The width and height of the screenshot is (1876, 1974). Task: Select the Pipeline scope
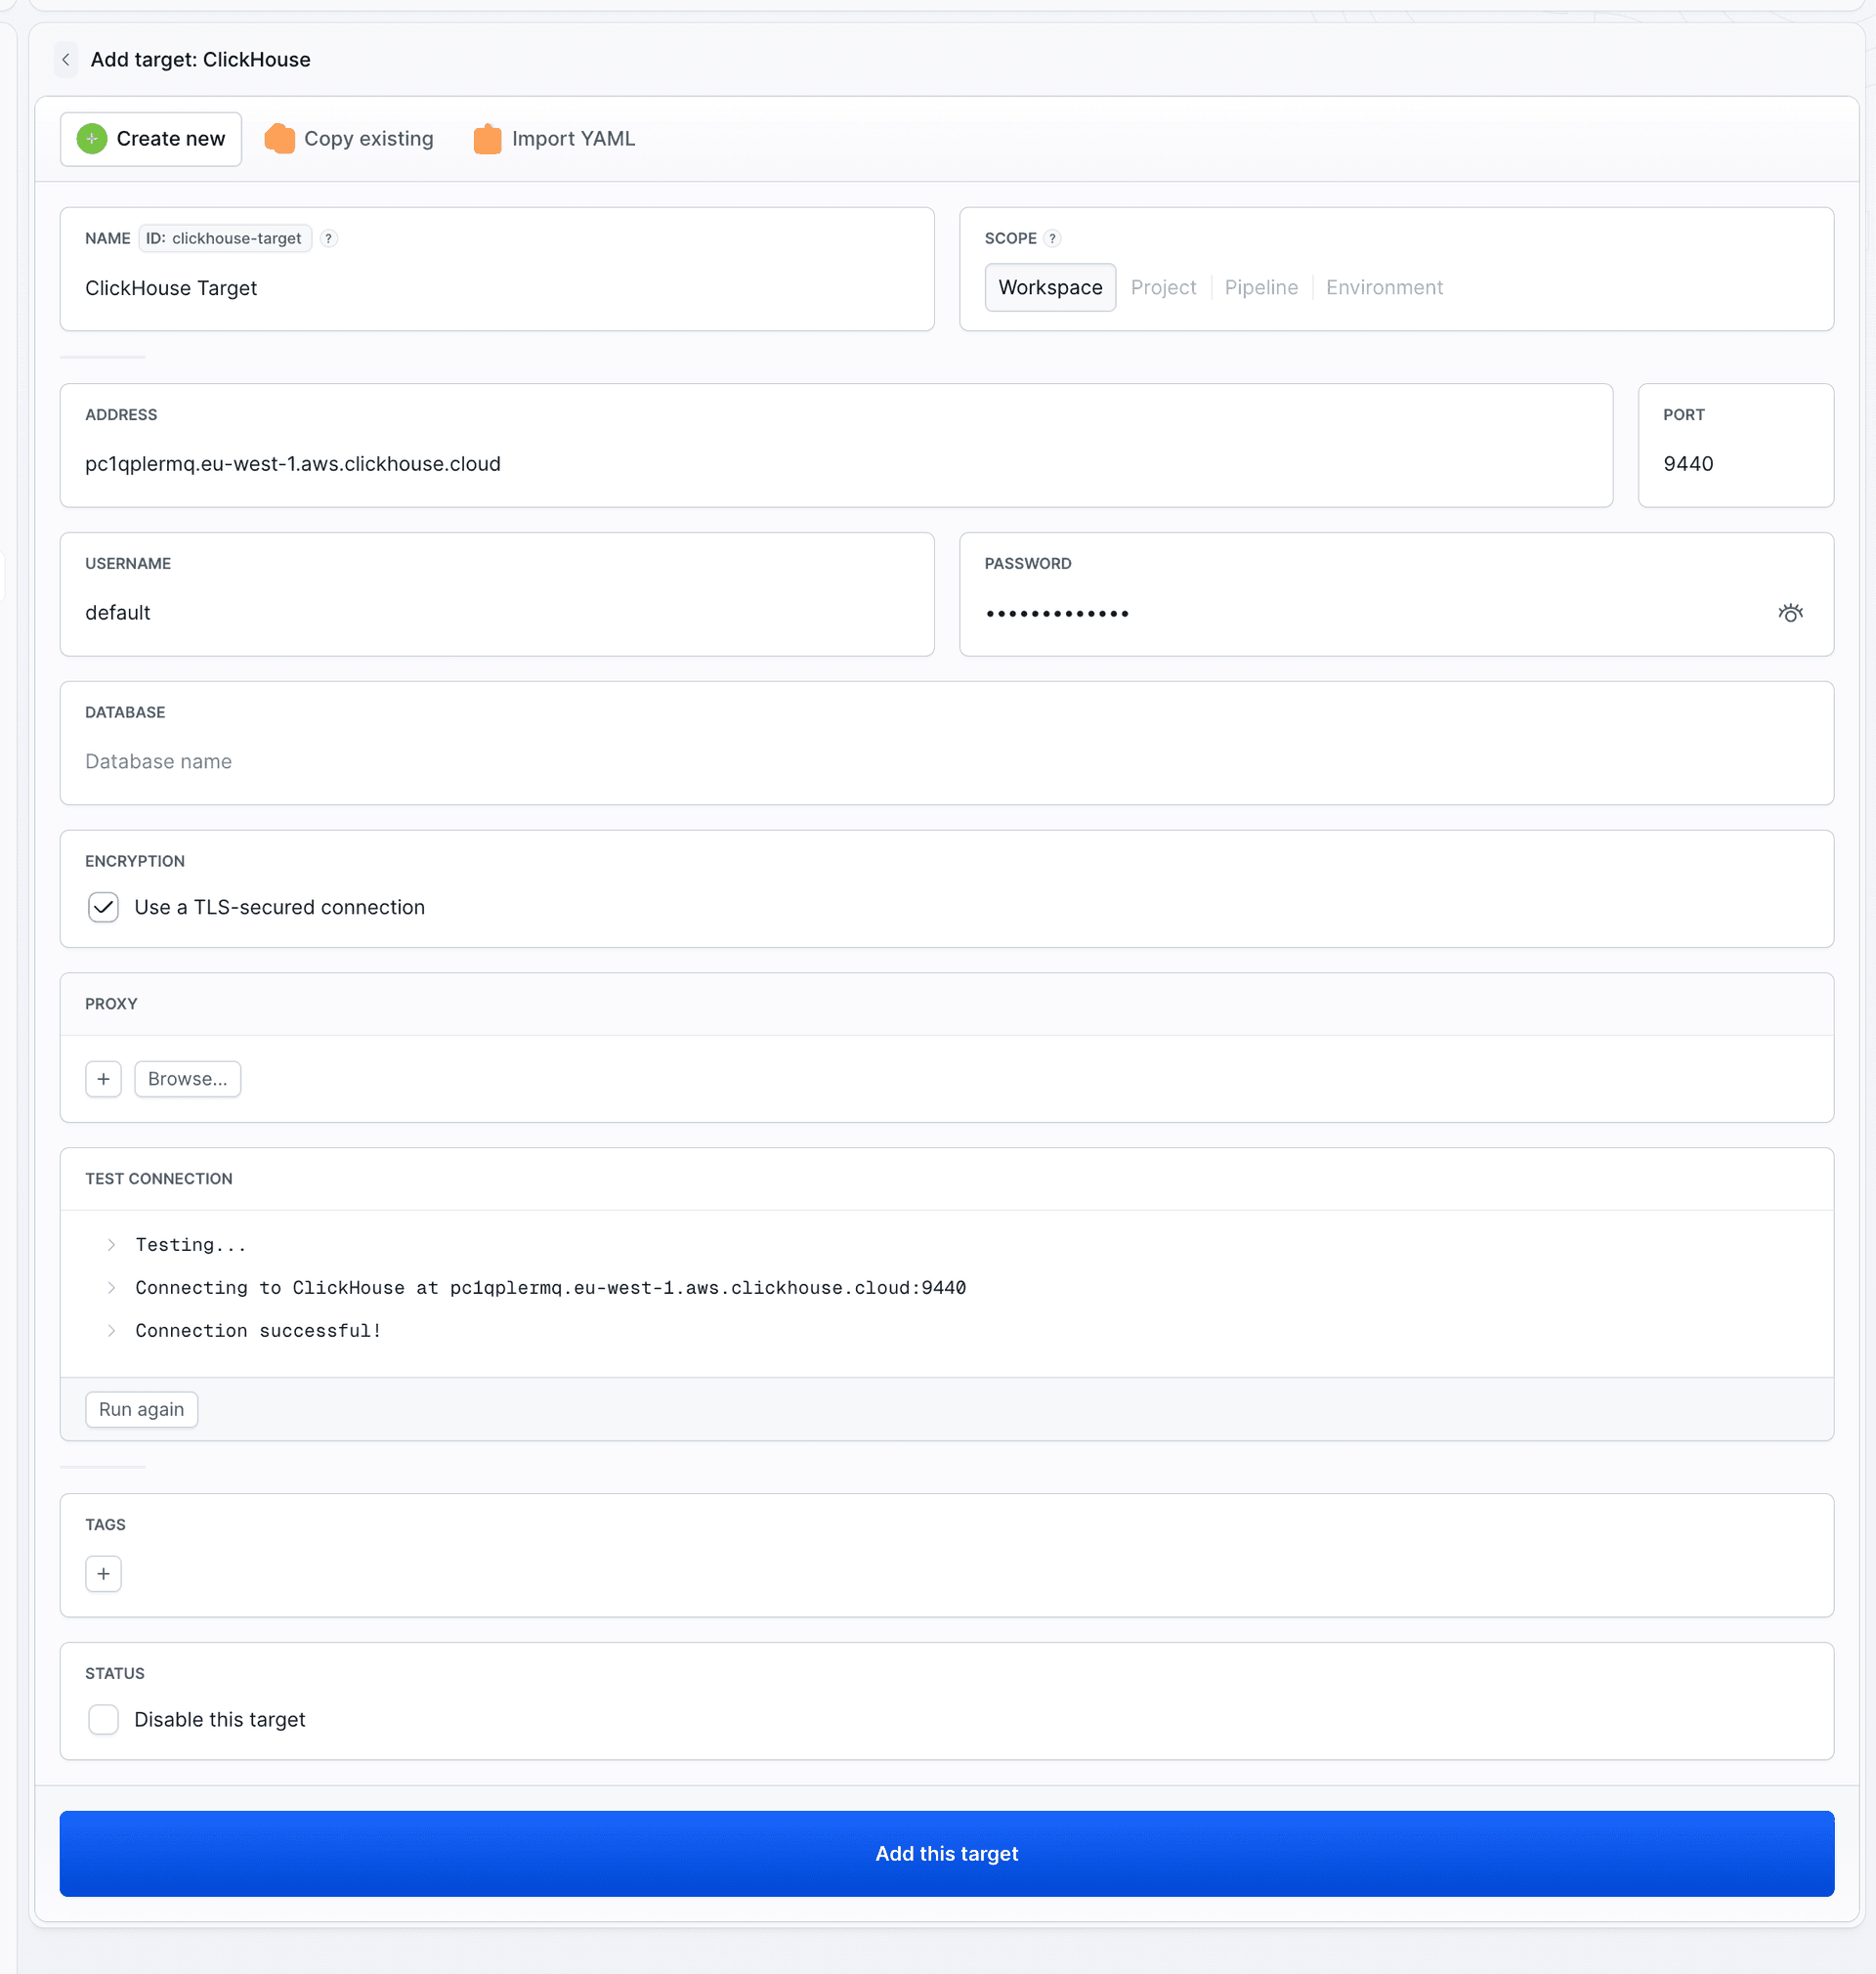[x=1261, y=288]
